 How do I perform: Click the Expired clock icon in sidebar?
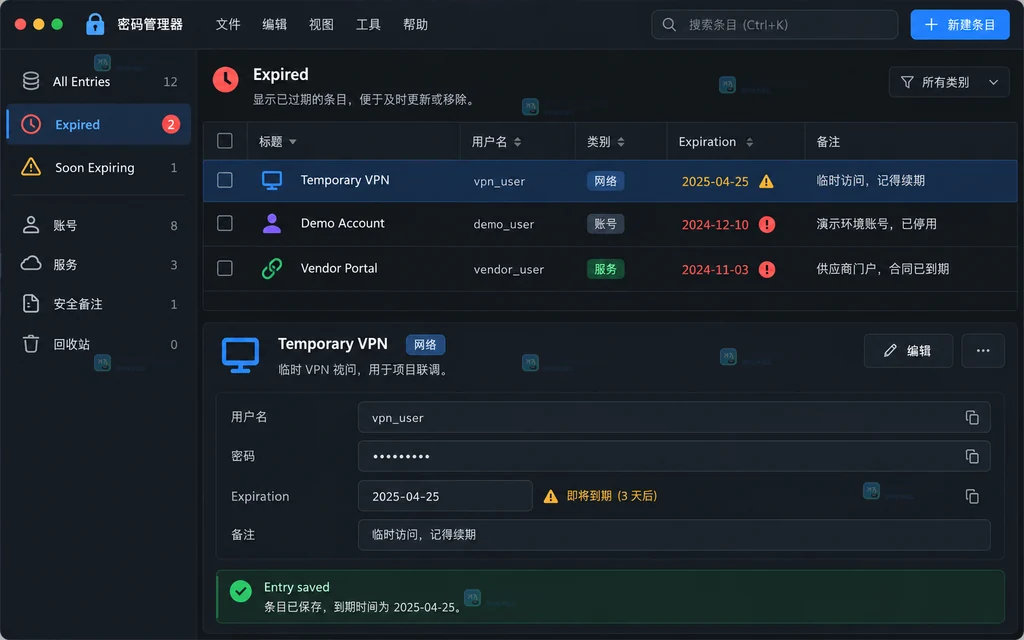(31, 124)
